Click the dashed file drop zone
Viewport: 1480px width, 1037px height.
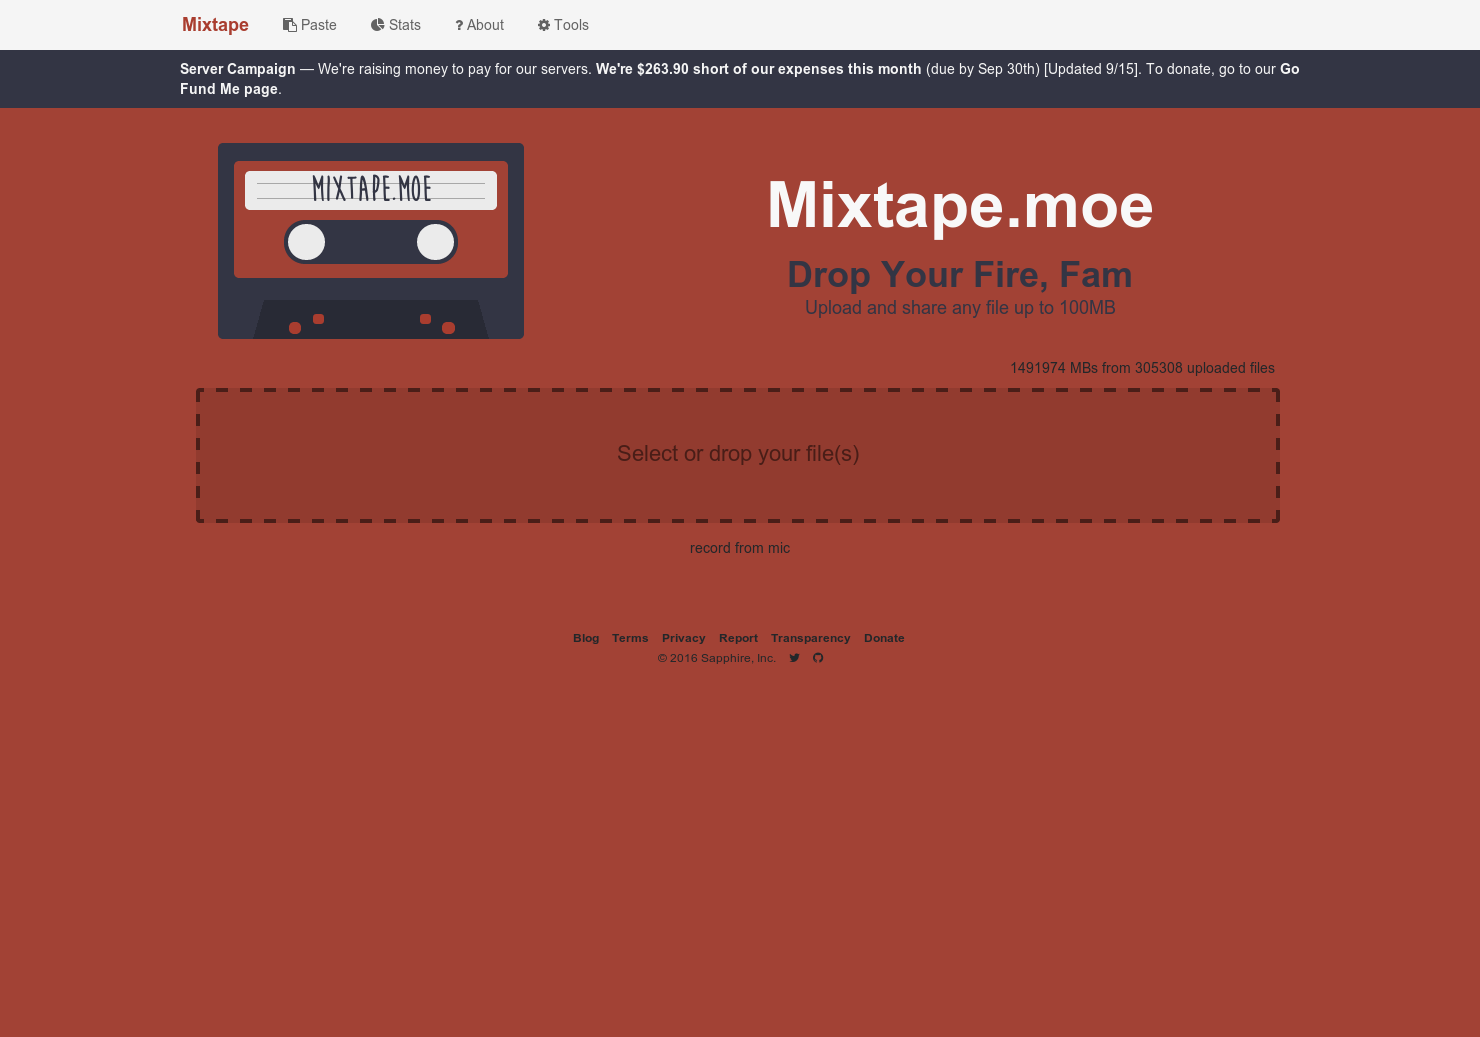[738, 454]
